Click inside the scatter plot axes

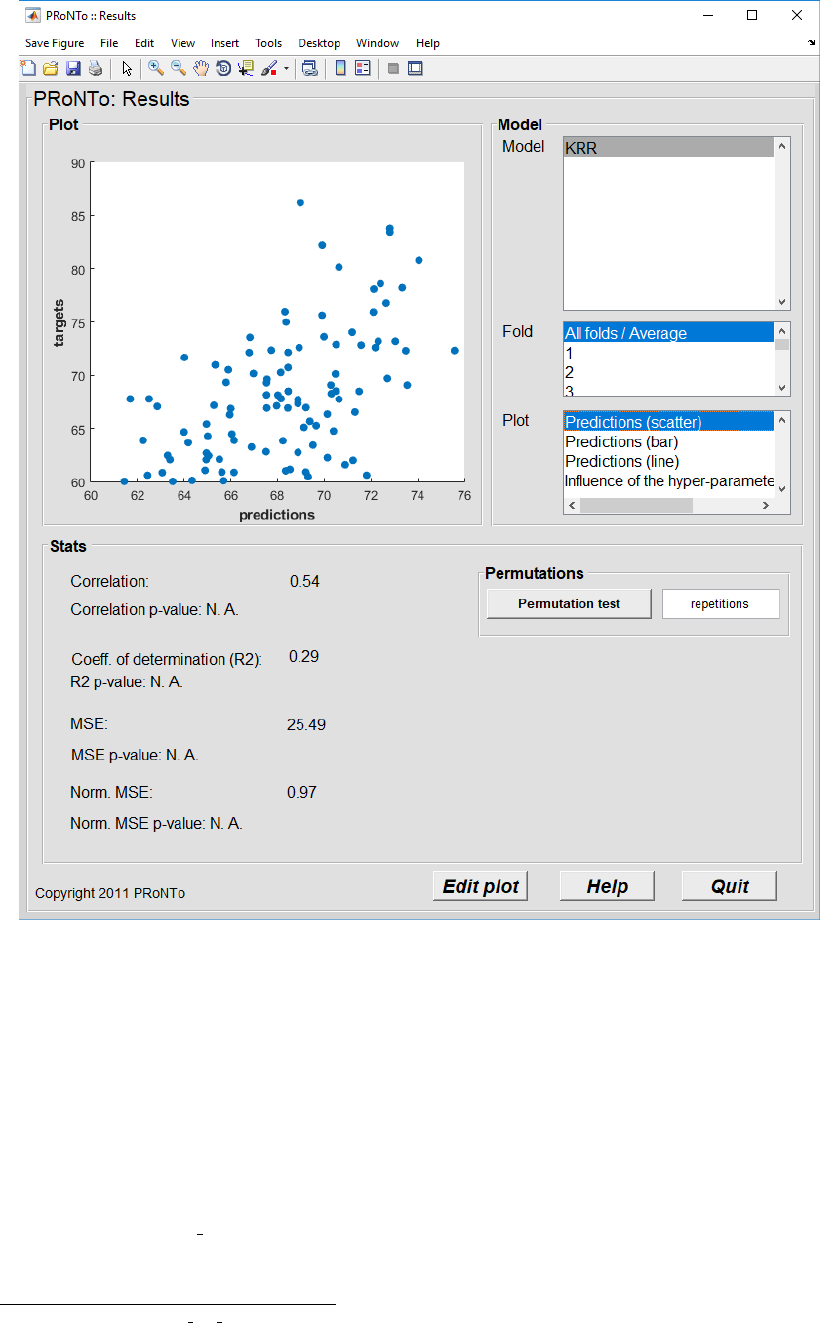pyautogui.click(x=277, y=321)
